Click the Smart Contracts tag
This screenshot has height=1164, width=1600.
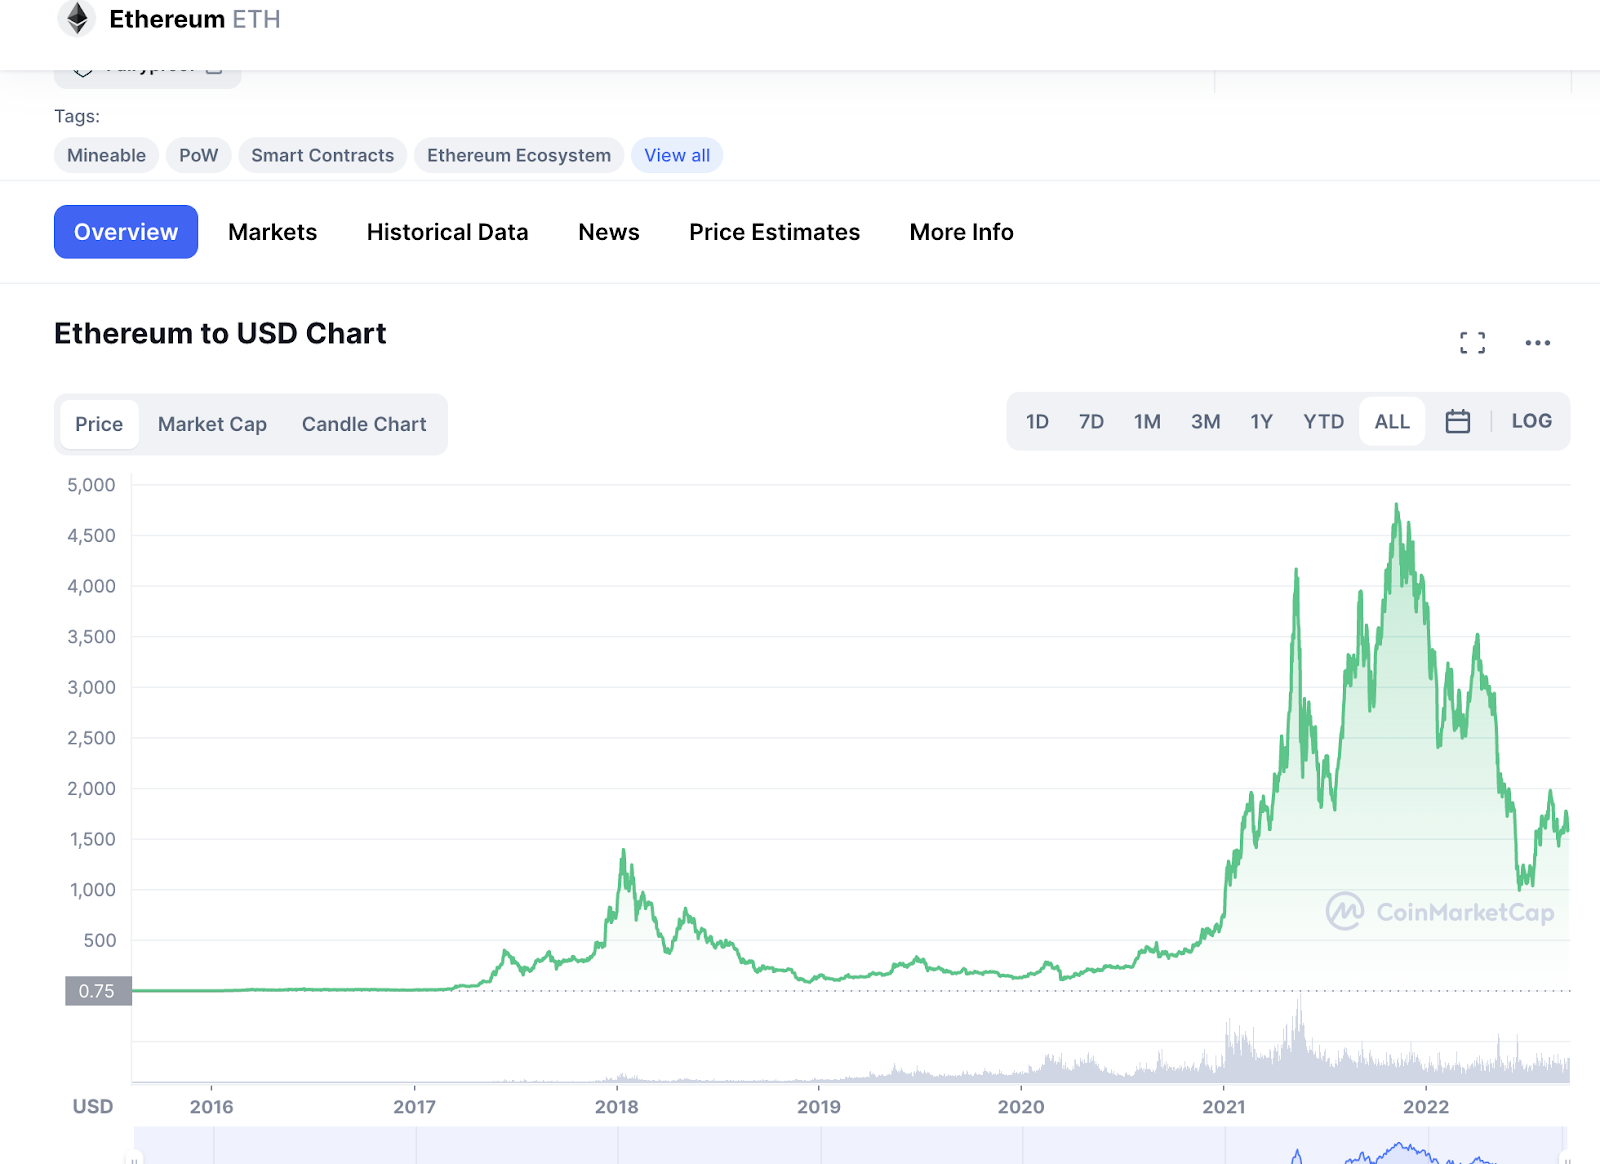[322, 155]
